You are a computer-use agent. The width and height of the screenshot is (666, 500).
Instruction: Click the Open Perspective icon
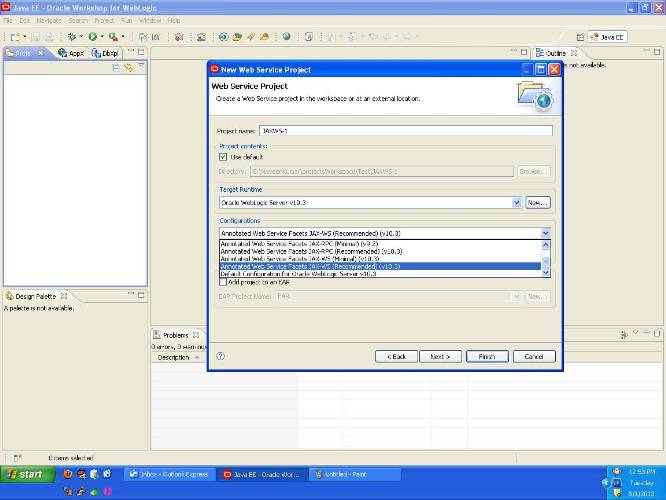pos(580,37)
